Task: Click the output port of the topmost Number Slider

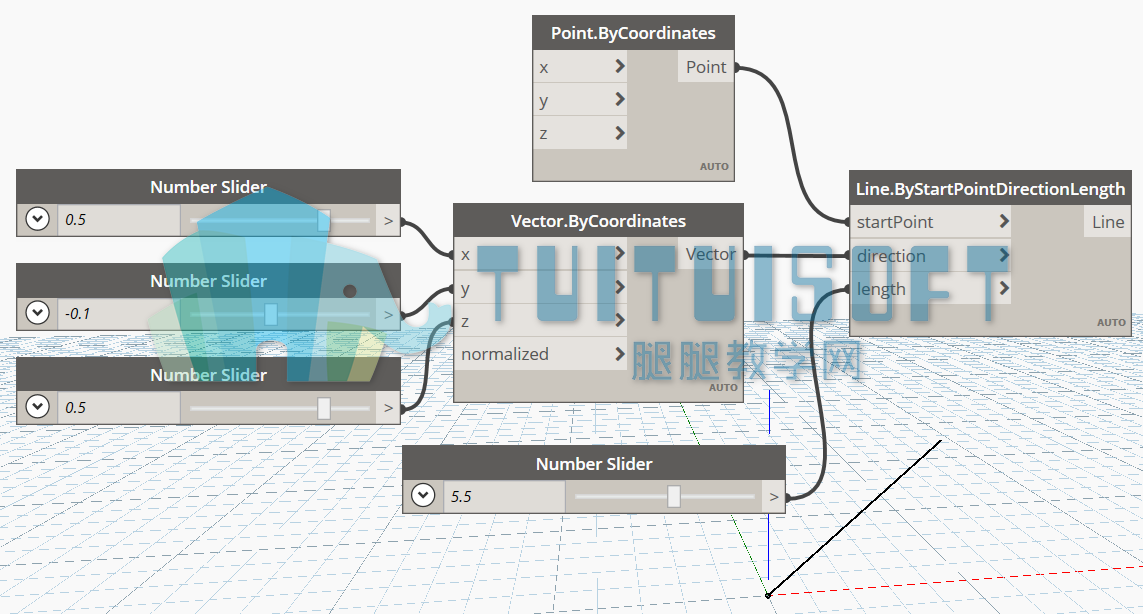Action: 389,220
